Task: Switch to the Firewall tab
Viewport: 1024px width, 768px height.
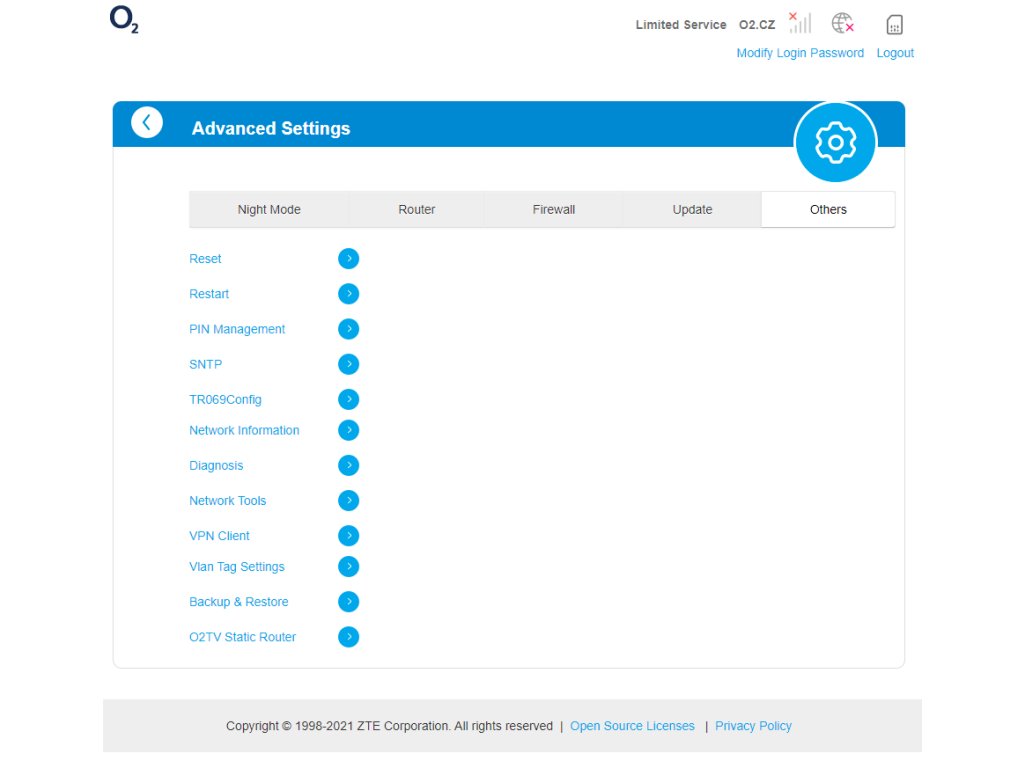Action: tap(554, 210)
